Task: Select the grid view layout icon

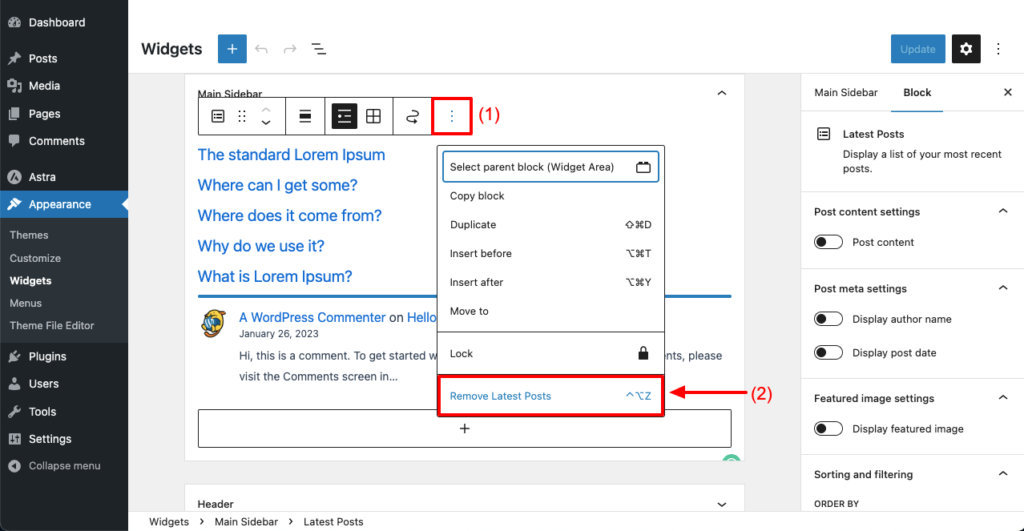Action: 373,117
